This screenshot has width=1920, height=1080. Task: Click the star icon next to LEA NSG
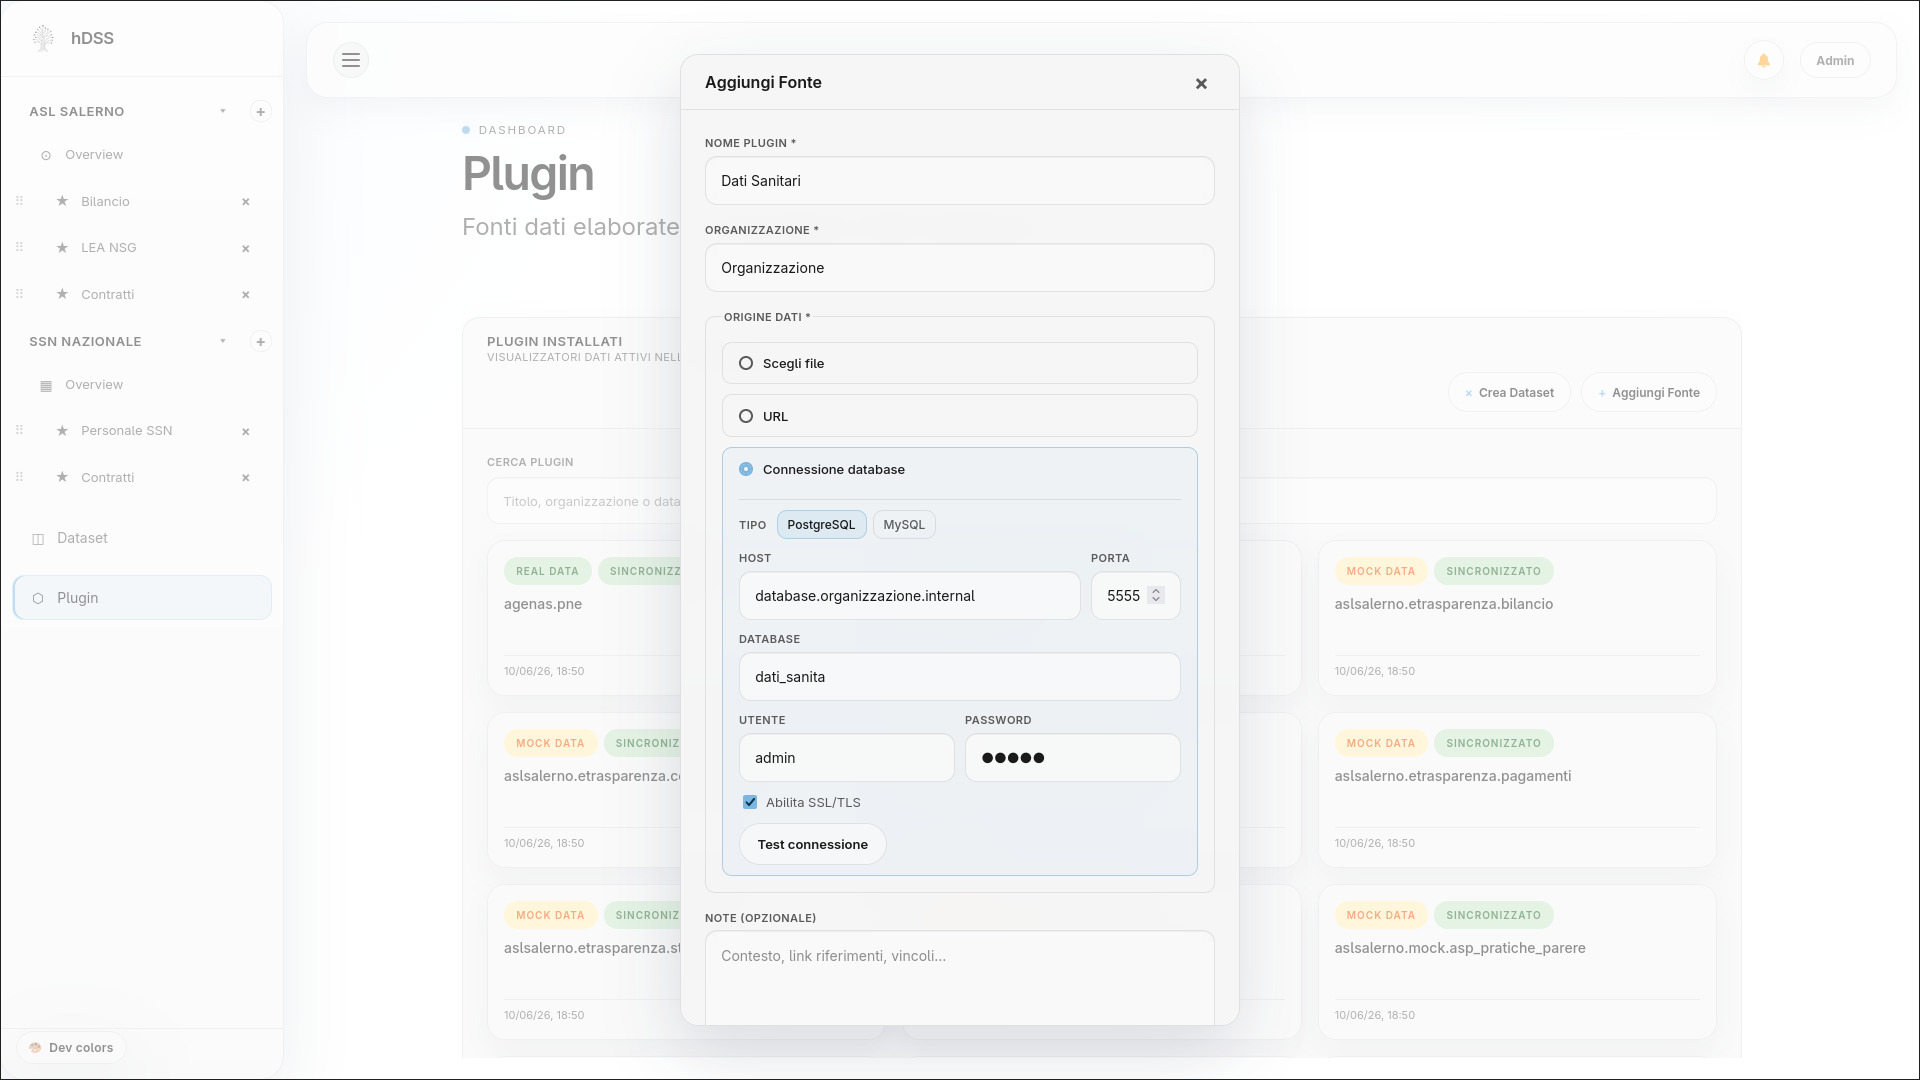tap(63, 247)
